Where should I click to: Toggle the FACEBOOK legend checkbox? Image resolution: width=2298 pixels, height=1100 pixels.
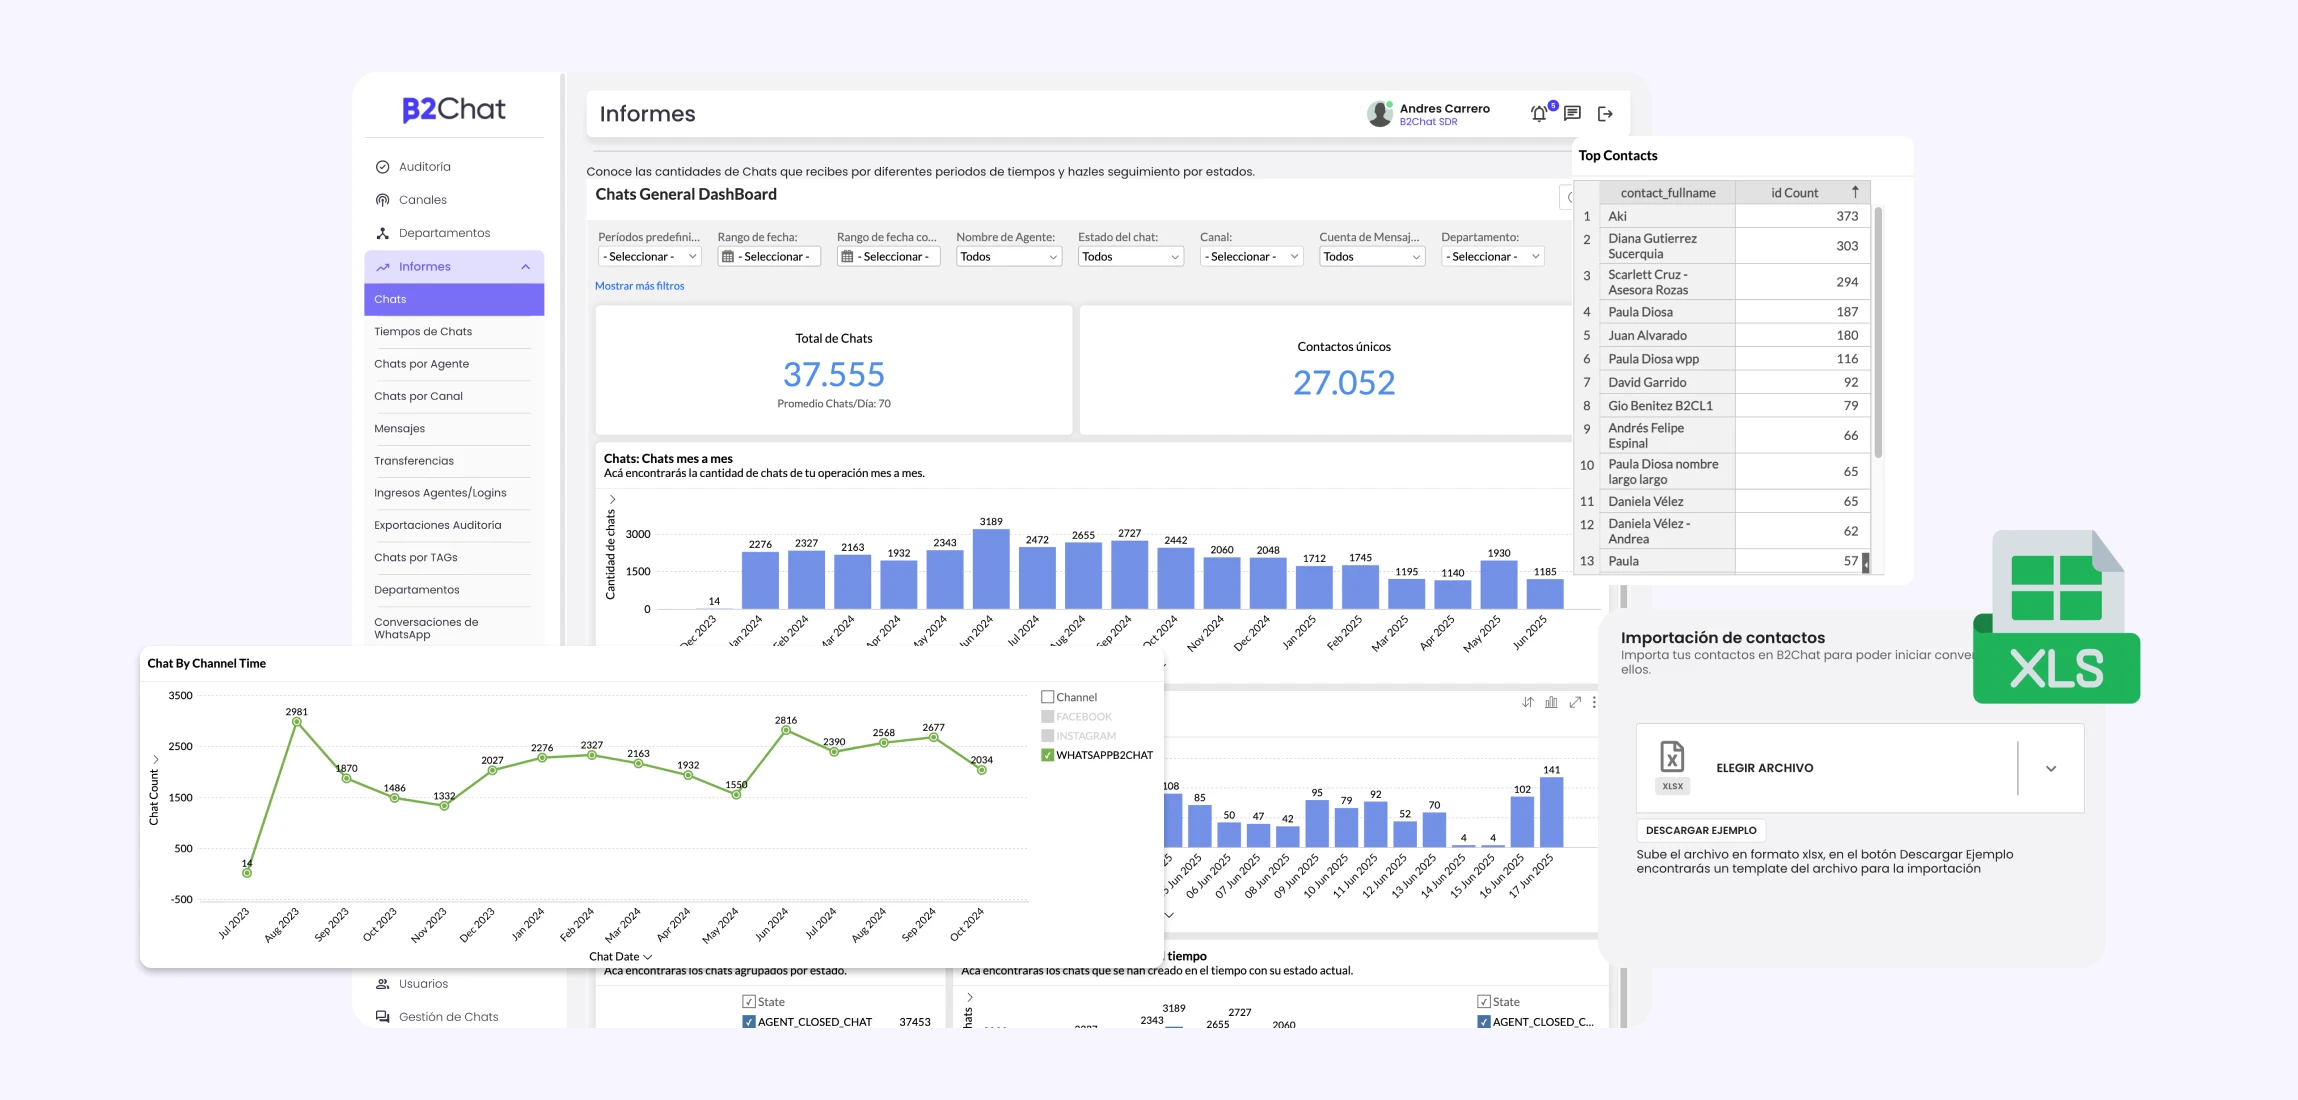pos(1048,717)
